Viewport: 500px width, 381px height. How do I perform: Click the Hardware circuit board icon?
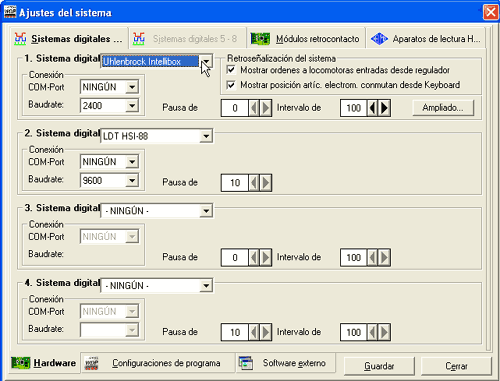[x=21, y=363]
